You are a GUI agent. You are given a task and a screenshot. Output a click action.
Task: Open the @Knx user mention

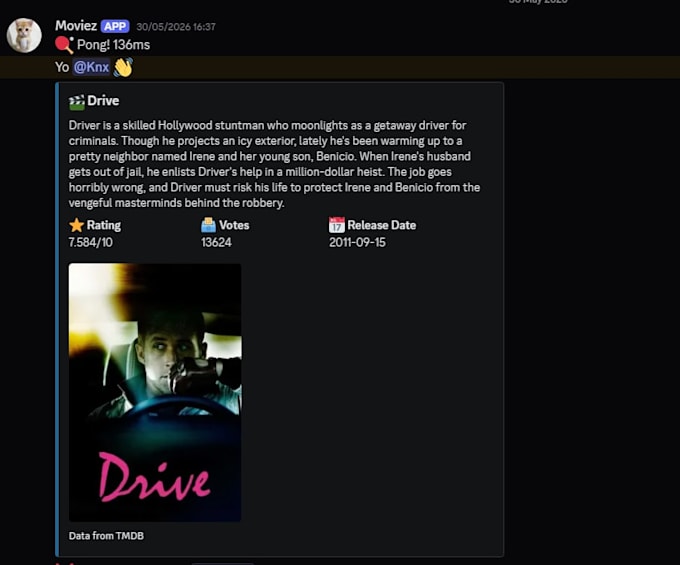[91, 67]
